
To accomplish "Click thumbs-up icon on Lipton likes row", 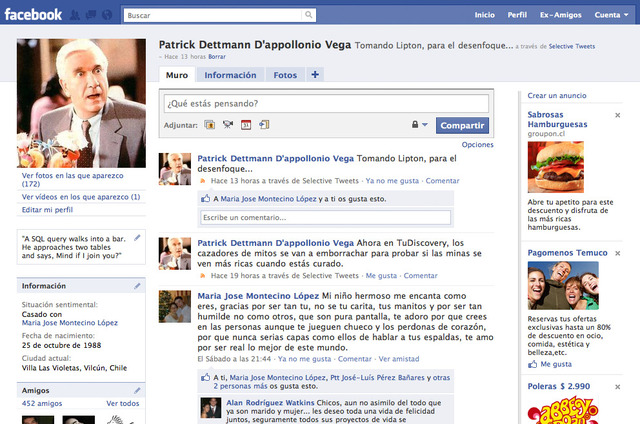I will 205,199.
